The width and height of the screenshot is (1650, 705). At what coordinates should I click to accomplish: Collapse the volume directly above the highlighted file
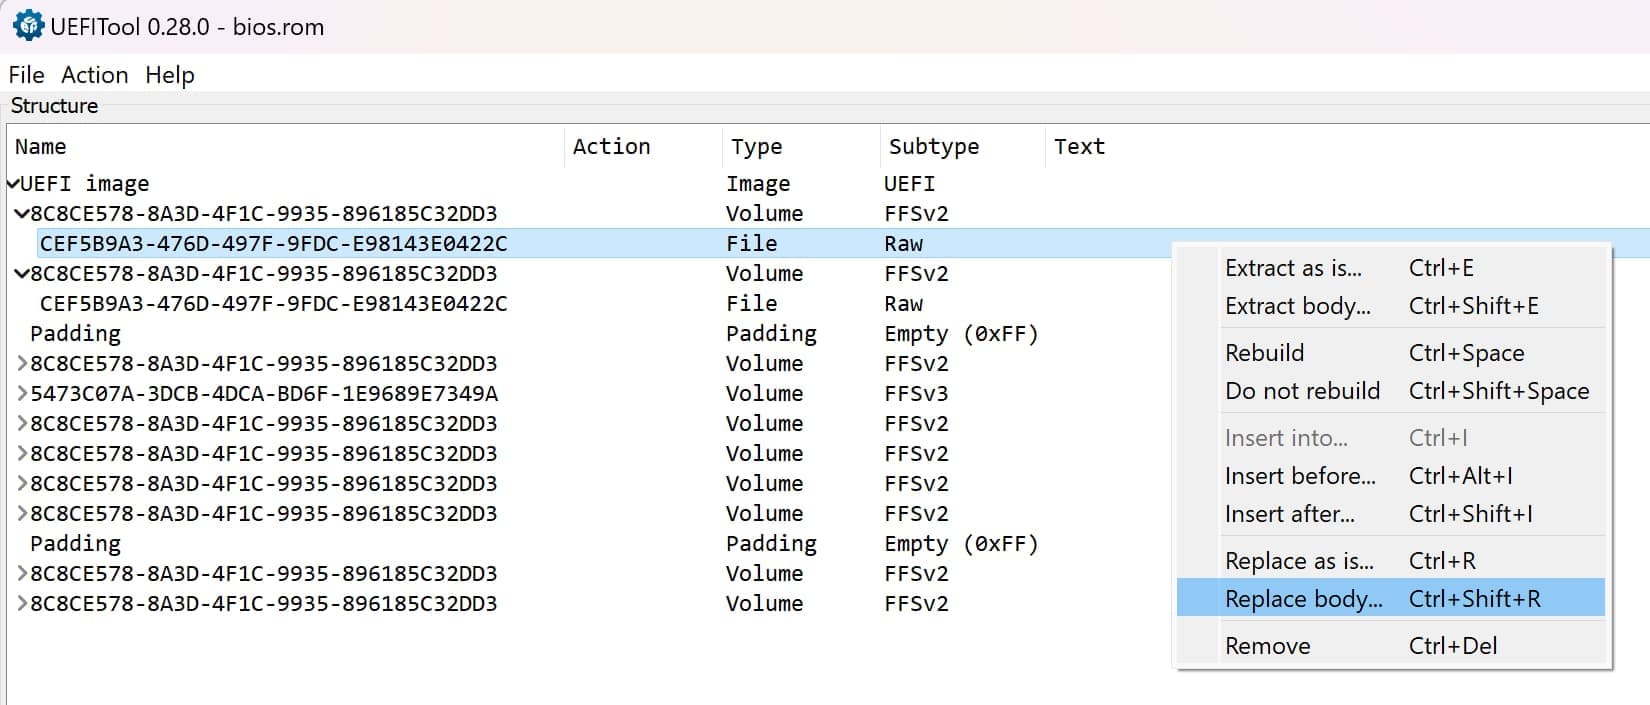click(22, 214)
